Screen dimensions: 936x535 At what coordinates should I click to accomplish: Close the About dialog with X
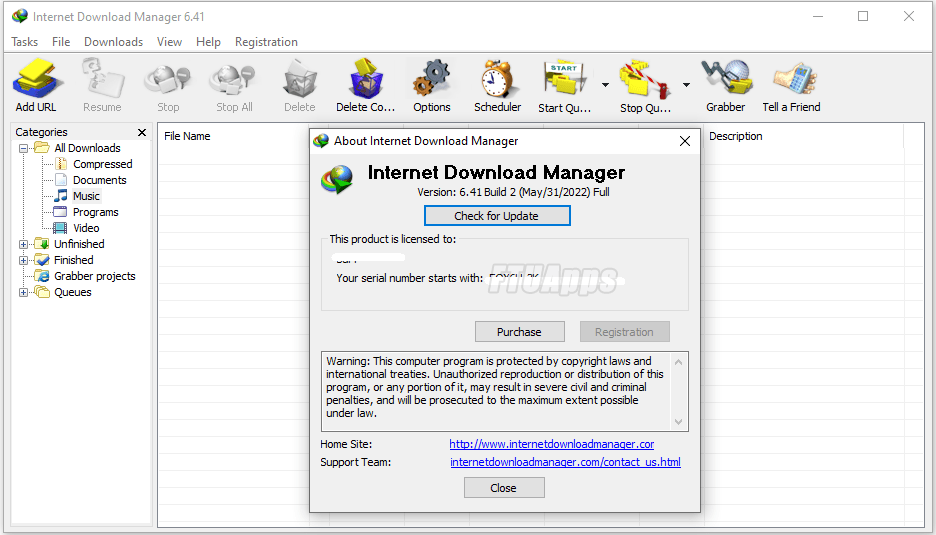pyautogui.click(x=685, y=141)
